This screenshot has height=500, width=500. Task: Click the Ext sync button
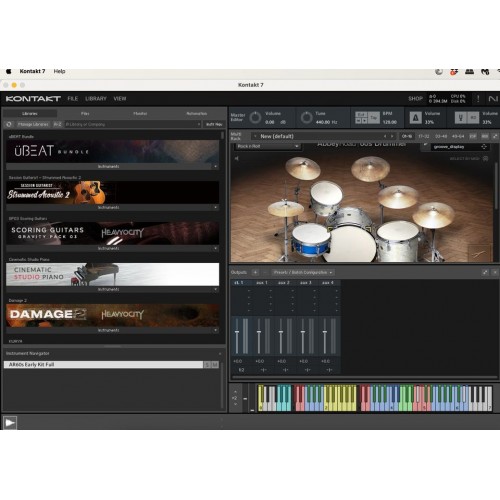pos(361,114)
